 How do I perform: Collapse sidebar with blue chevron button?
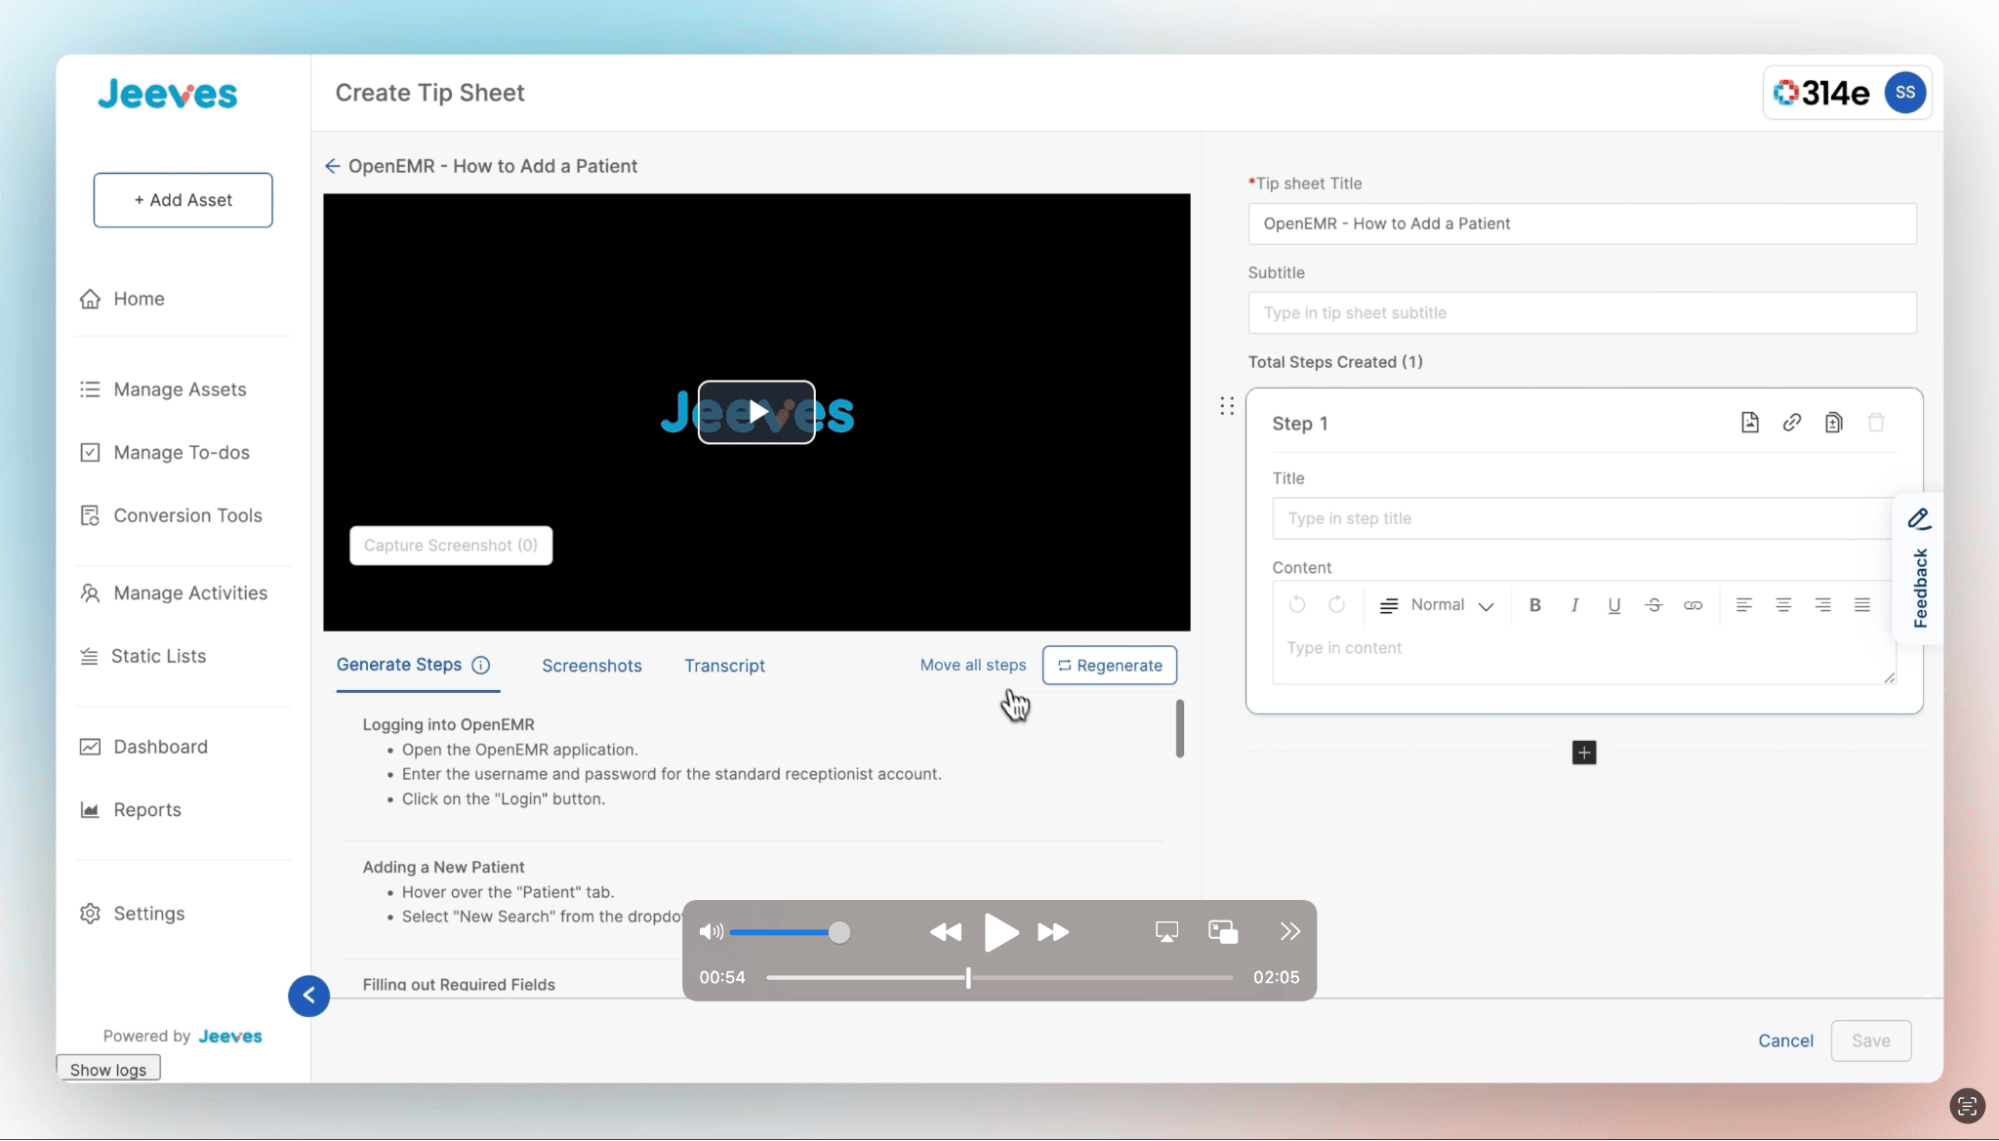click(309, 996)
